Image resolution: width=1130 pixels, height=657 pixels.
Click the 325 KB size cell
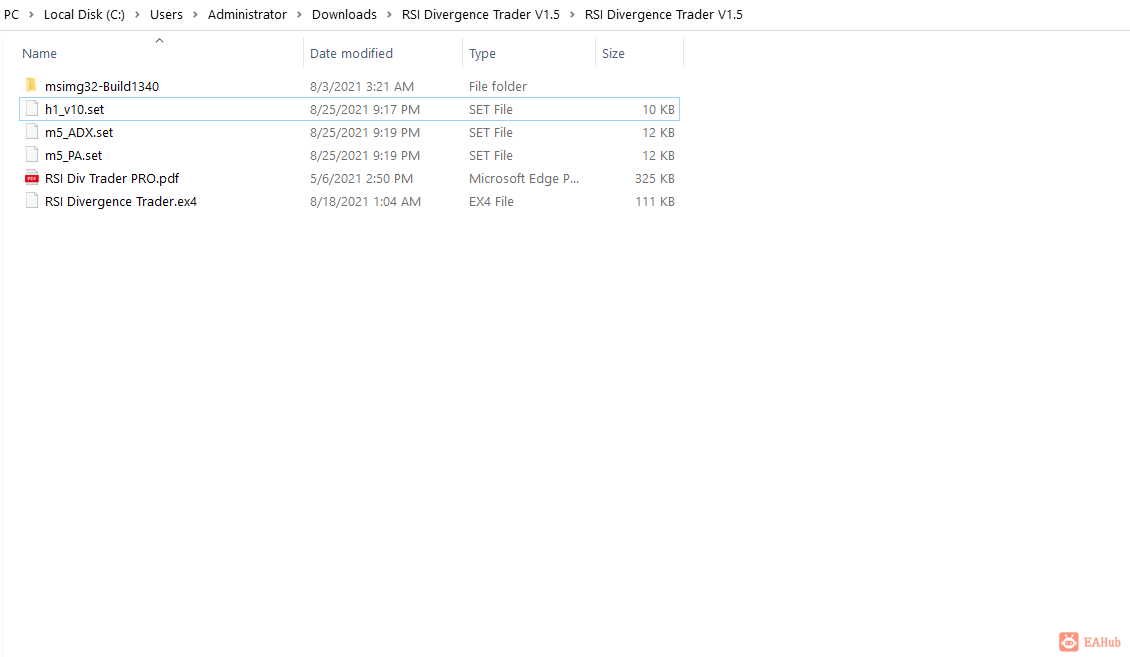[x=654, y=179]
